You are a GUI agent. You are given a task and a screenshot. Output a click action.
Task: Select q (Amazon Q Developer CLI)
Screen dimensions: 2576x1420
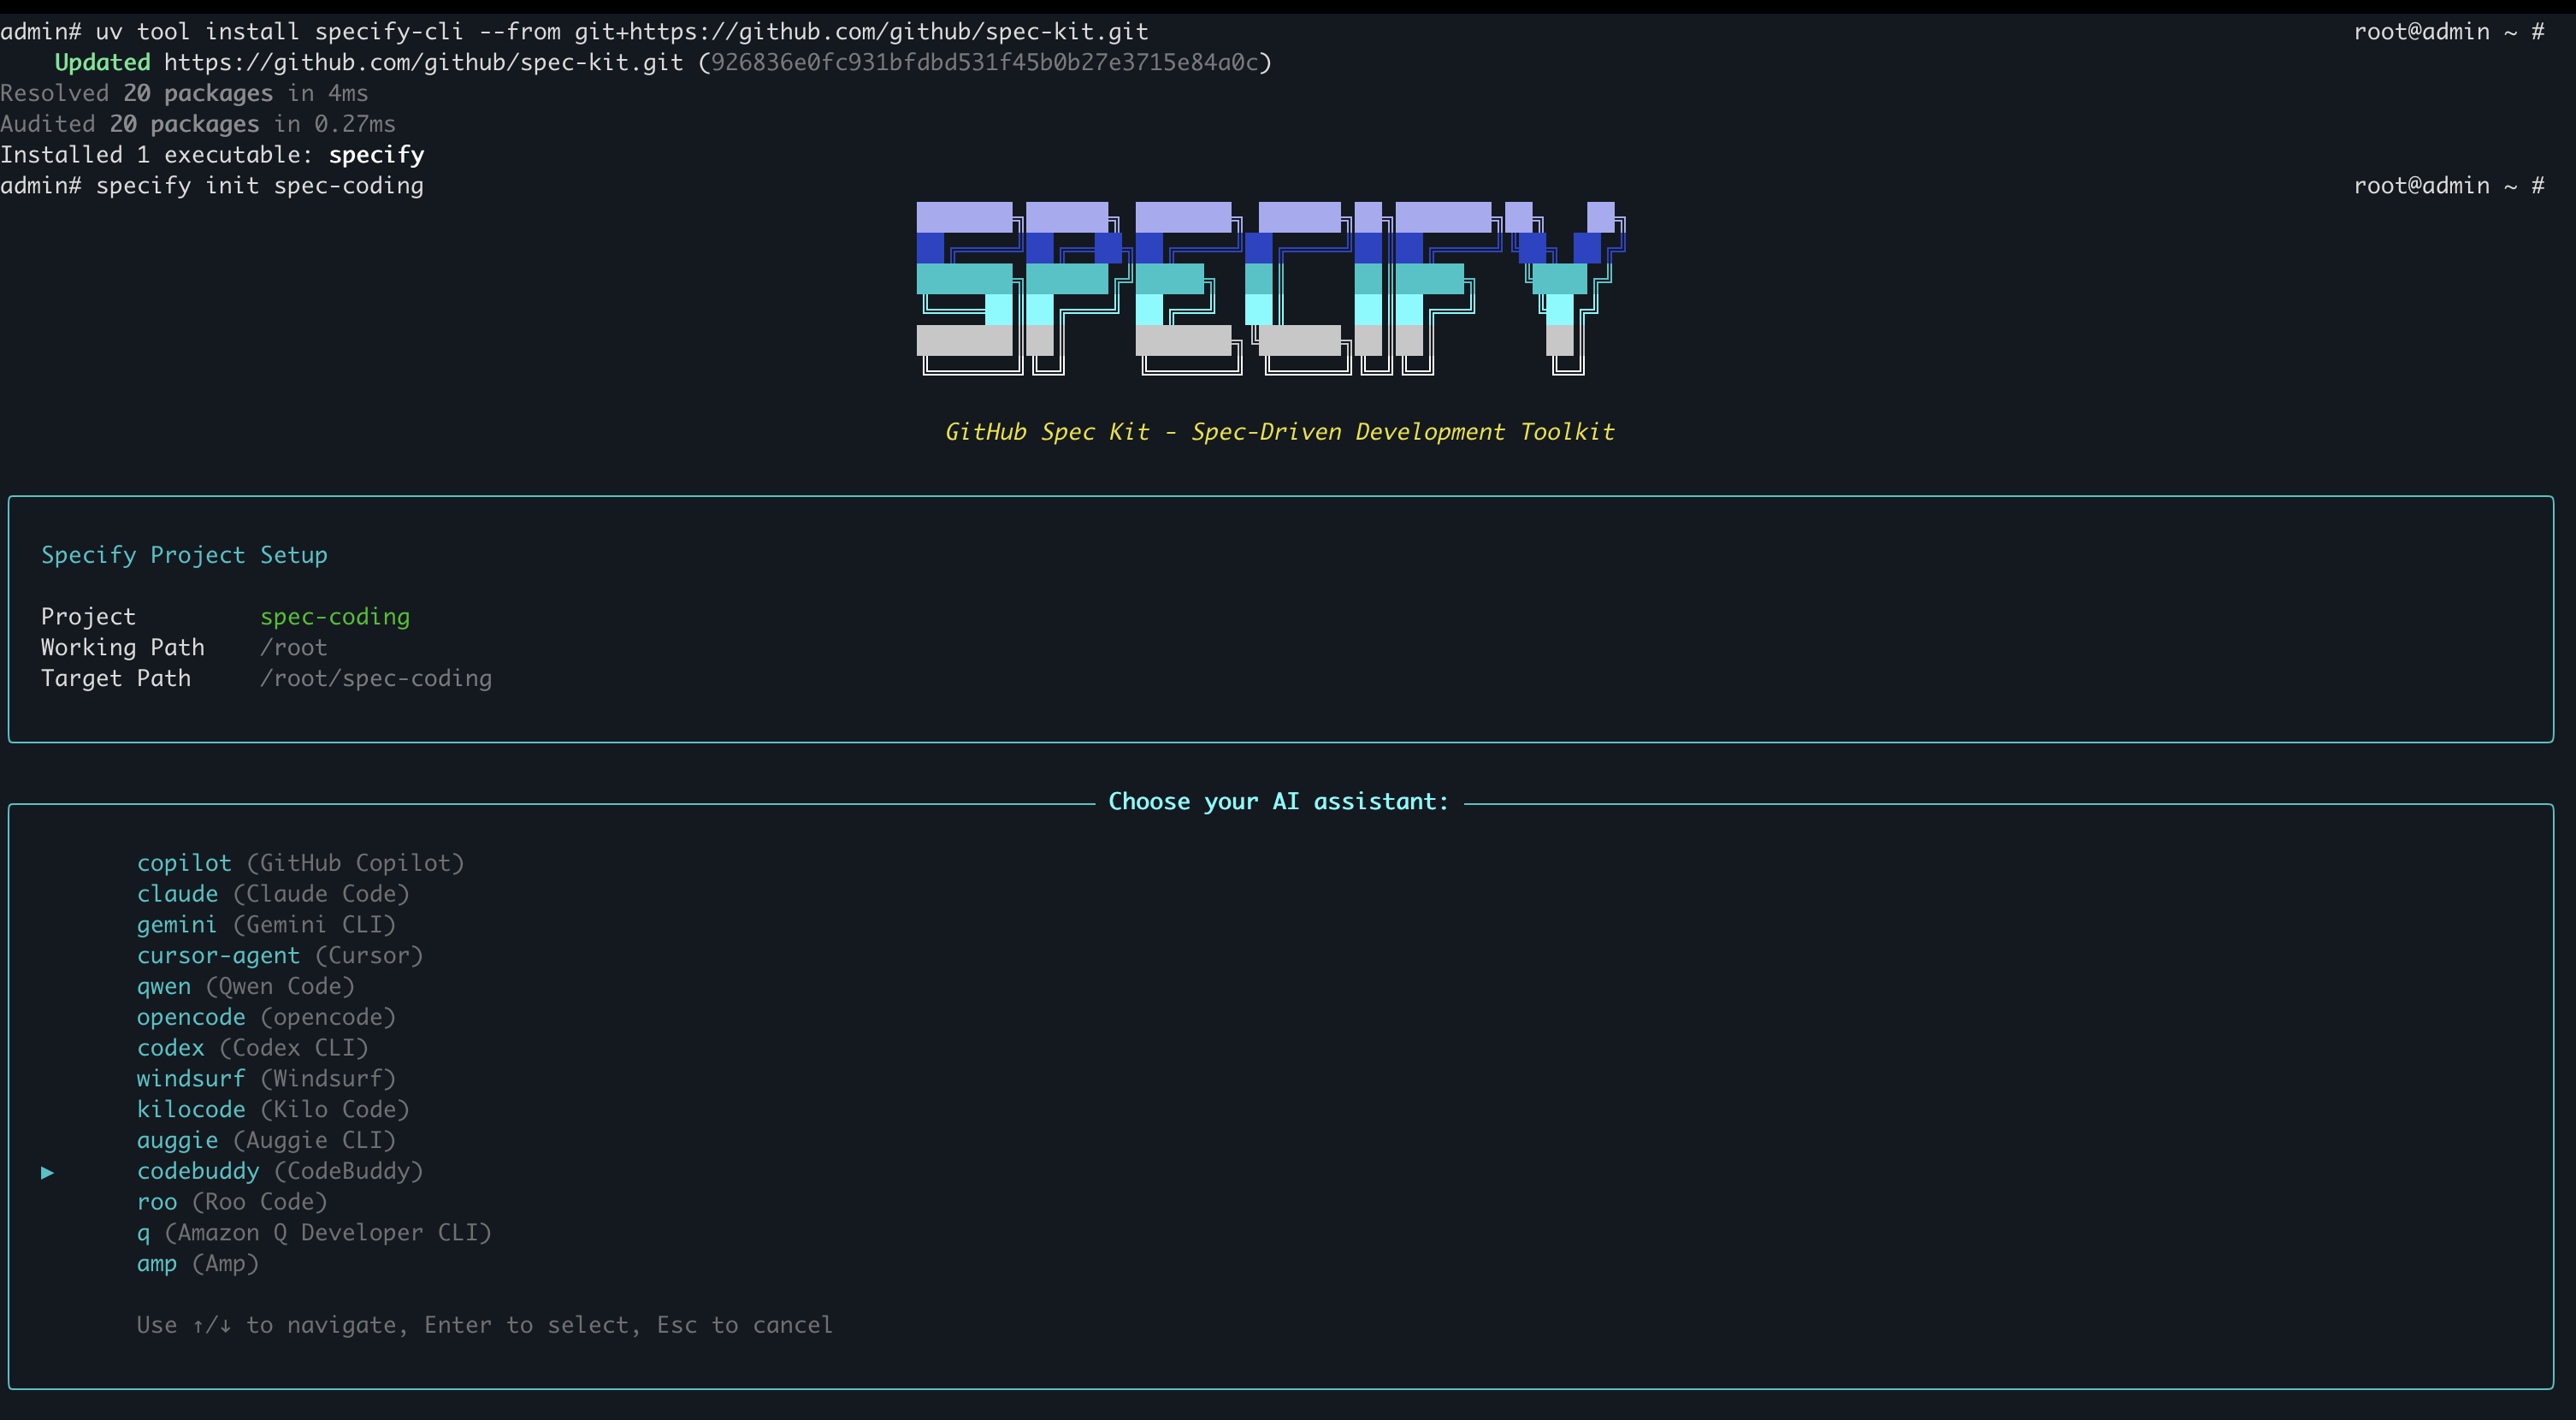313,1233
